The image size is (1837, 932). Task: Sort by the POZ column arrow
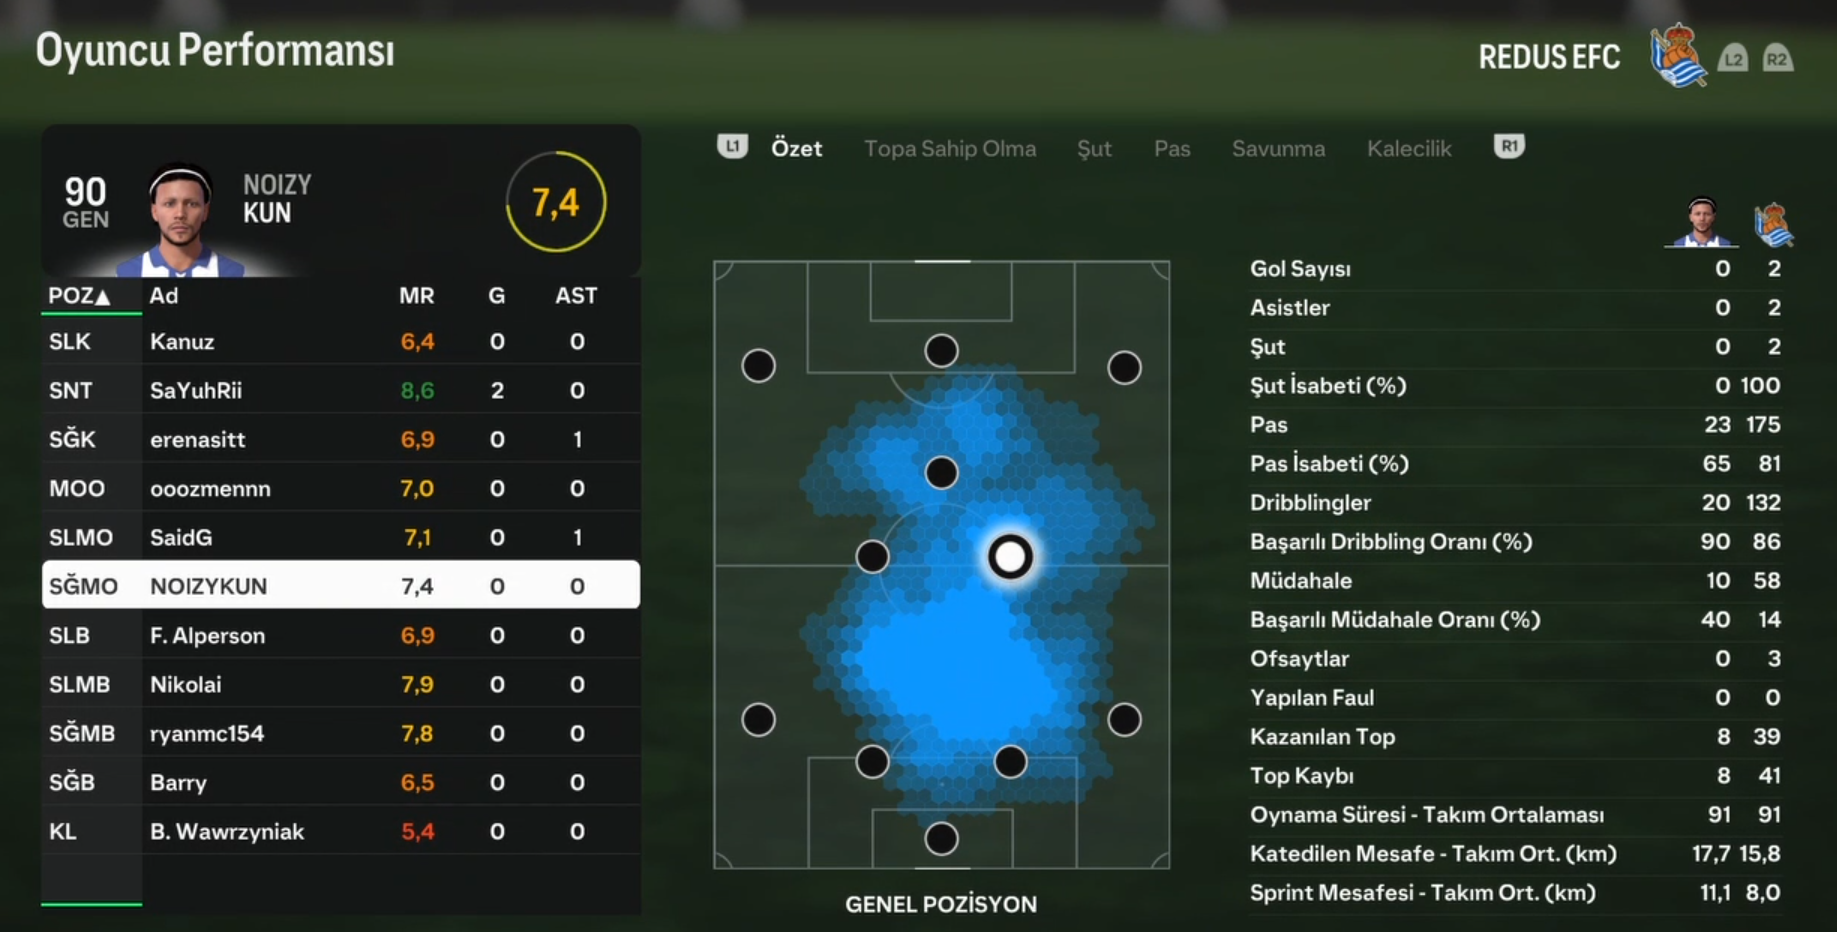(x=102, y=296)
